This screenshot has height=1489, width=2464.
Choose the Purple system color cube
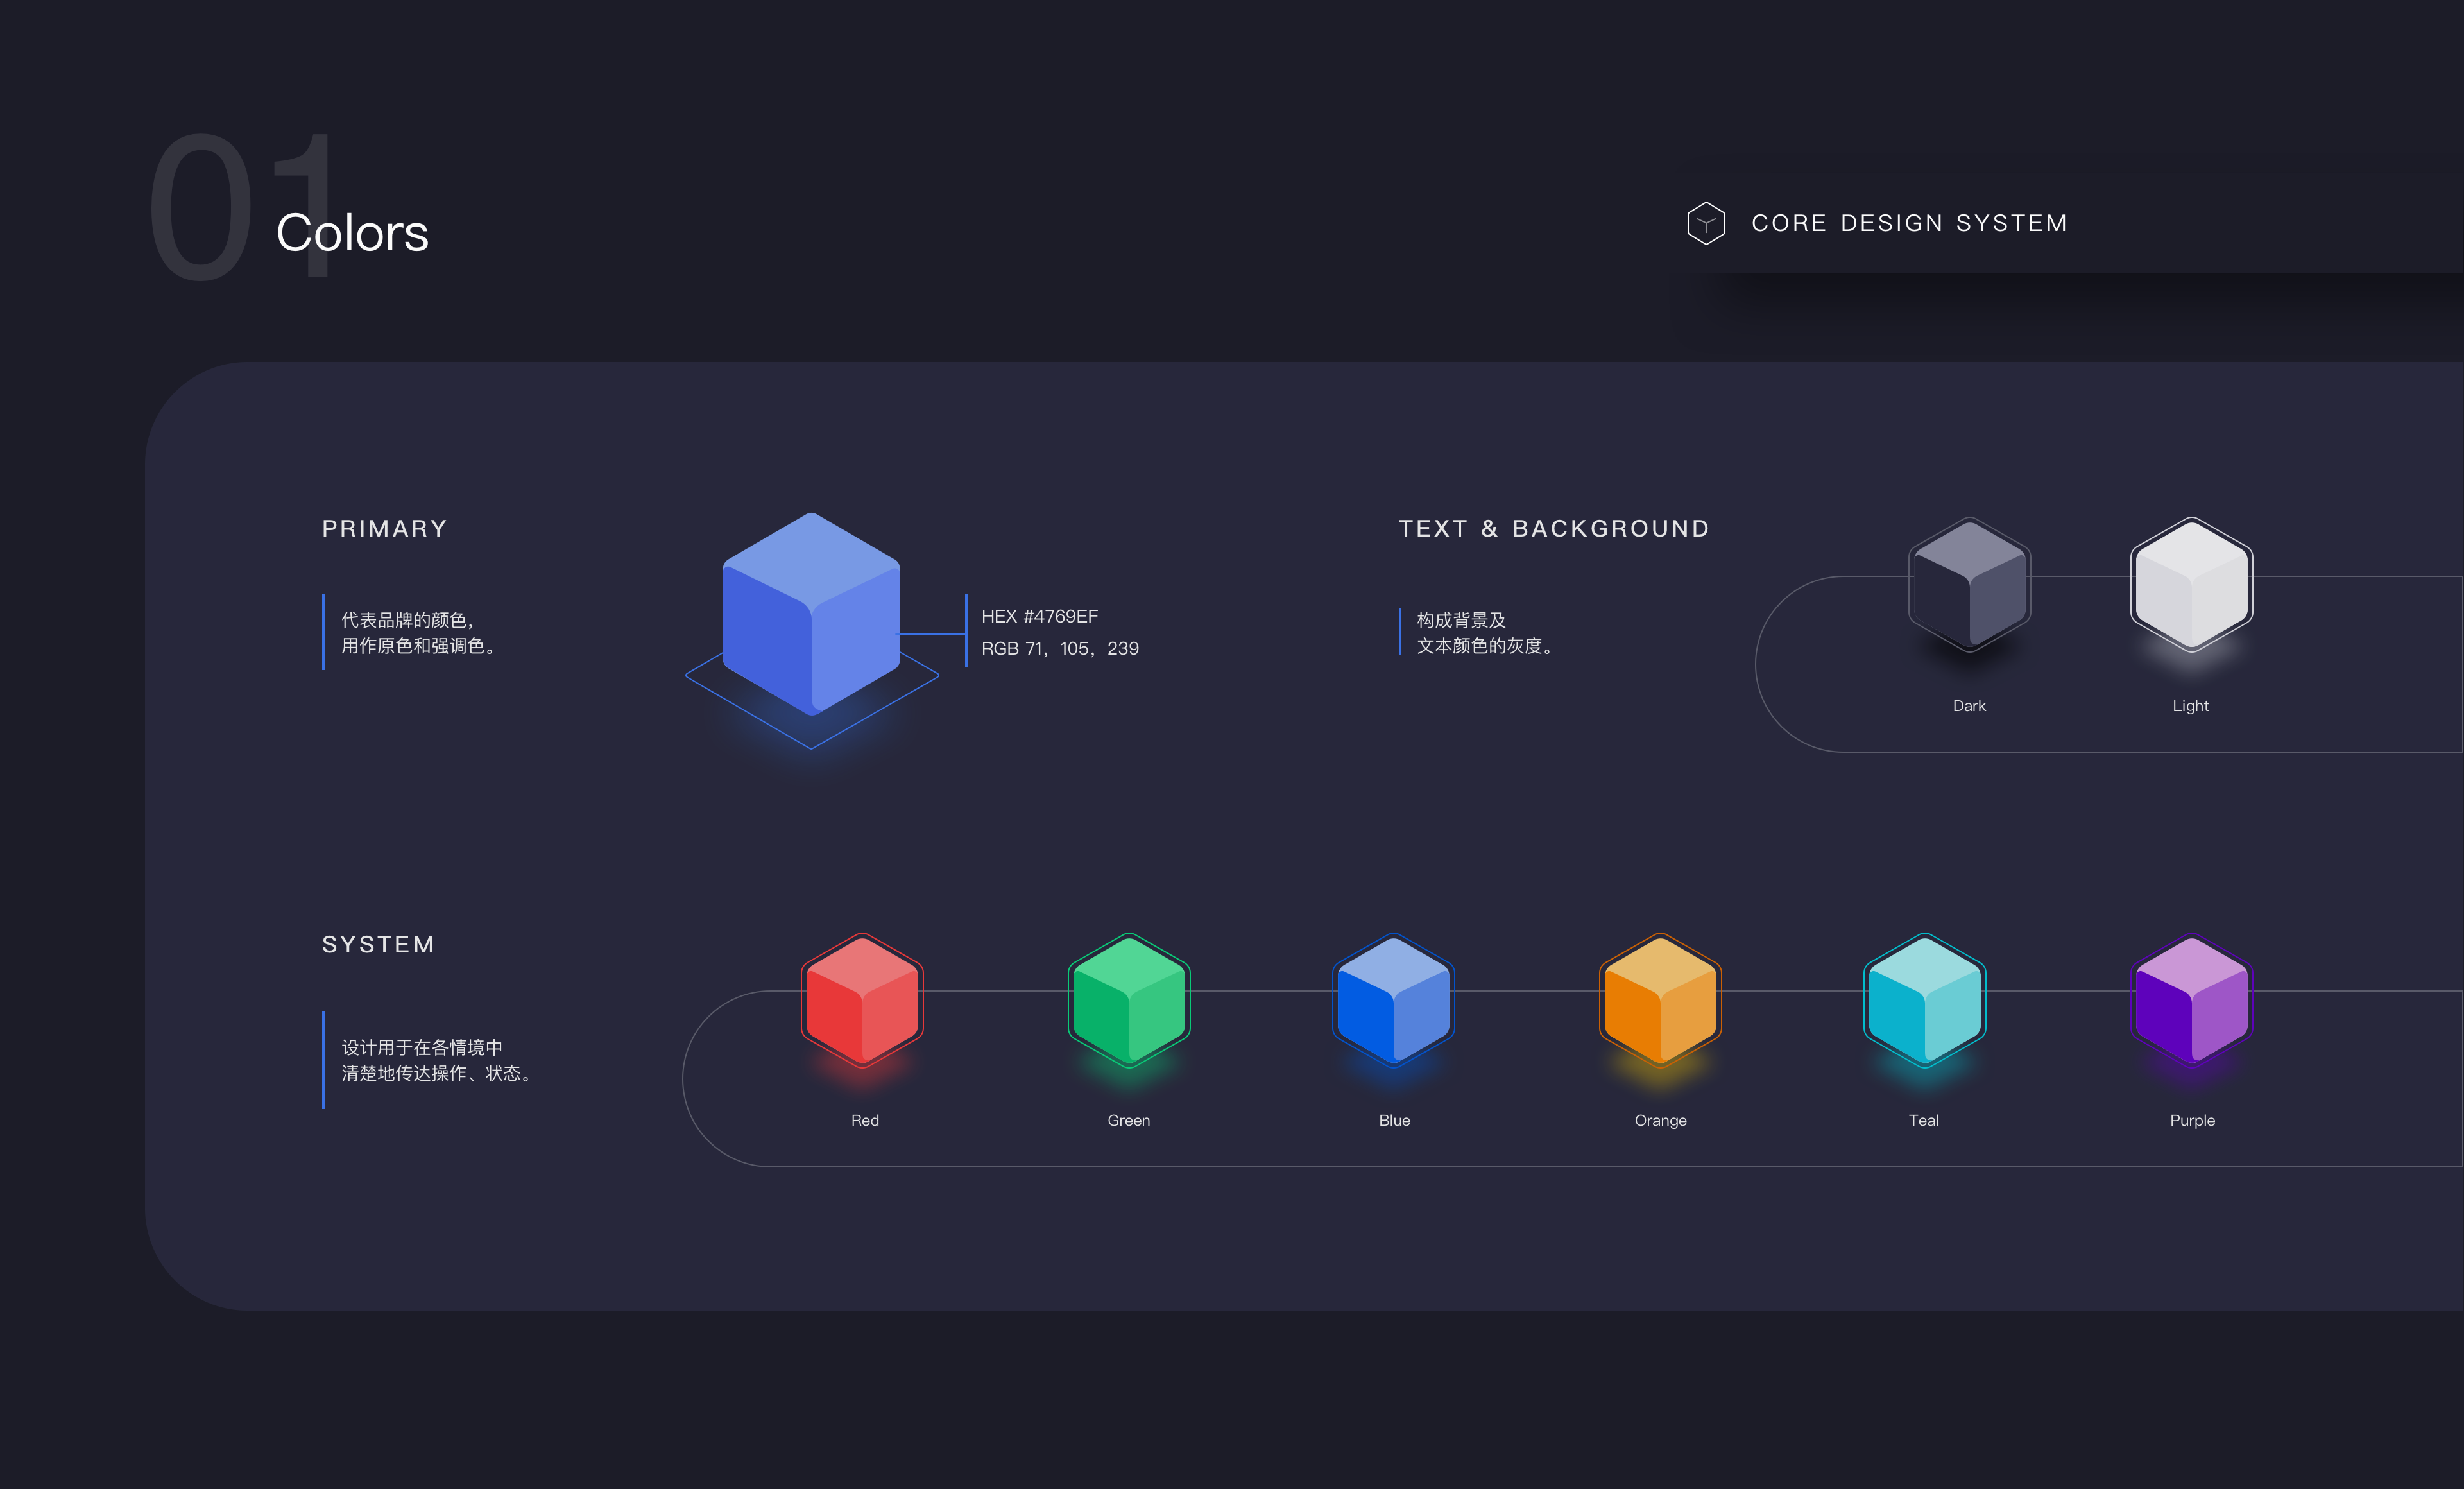2191,1000
